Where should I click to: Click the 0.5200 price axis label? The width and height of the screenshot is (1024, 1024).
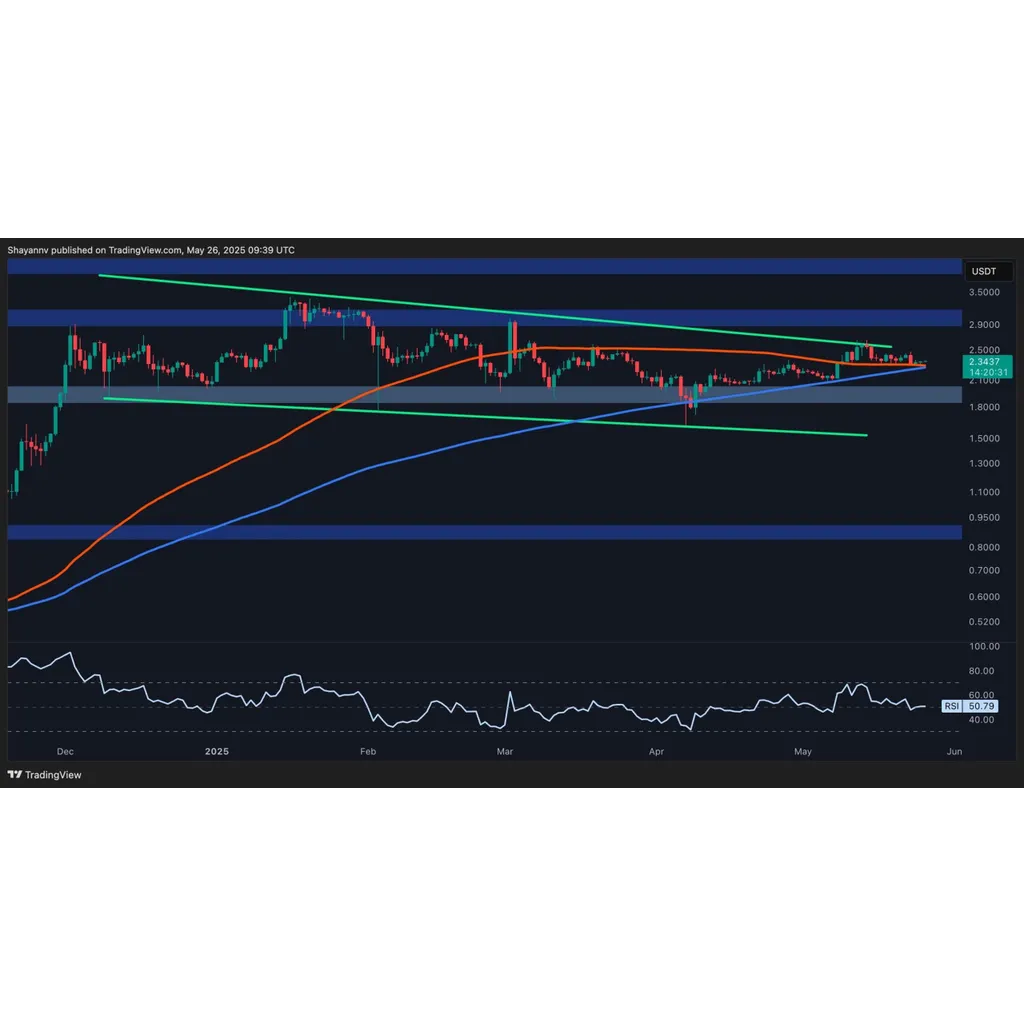[x=984, y=622]
